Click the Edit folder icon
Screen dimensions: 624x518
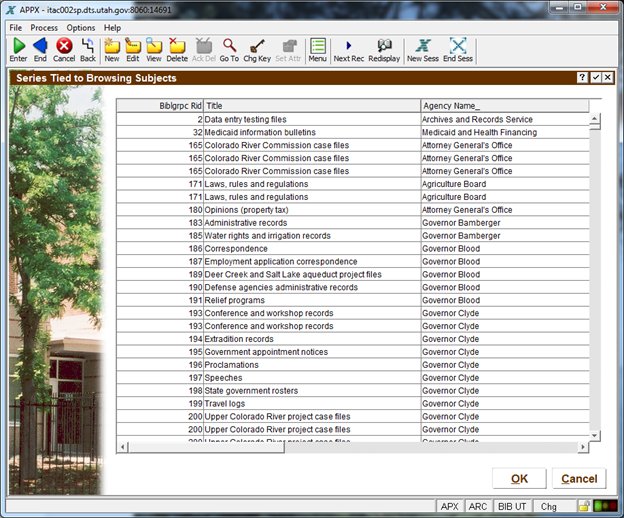pyautogui.click(x=133, y=46)
